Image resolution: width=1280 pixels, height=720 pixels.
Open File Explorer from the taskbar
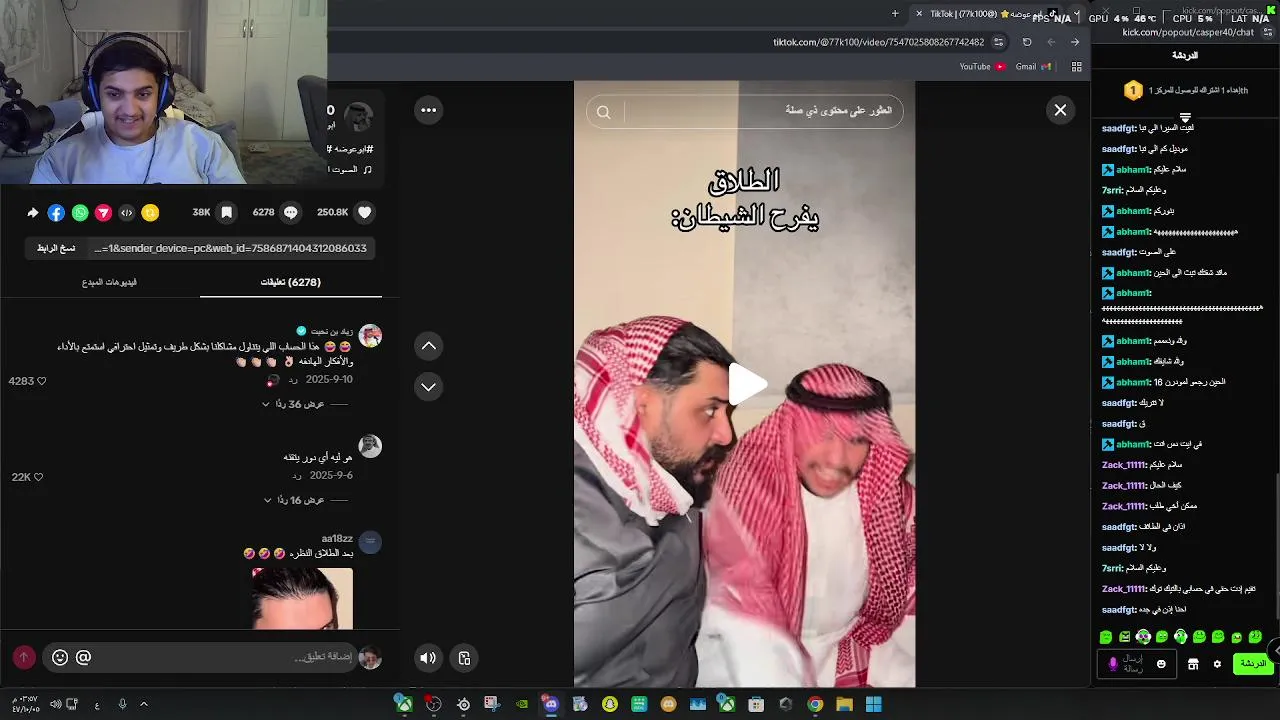pos(844,704)
